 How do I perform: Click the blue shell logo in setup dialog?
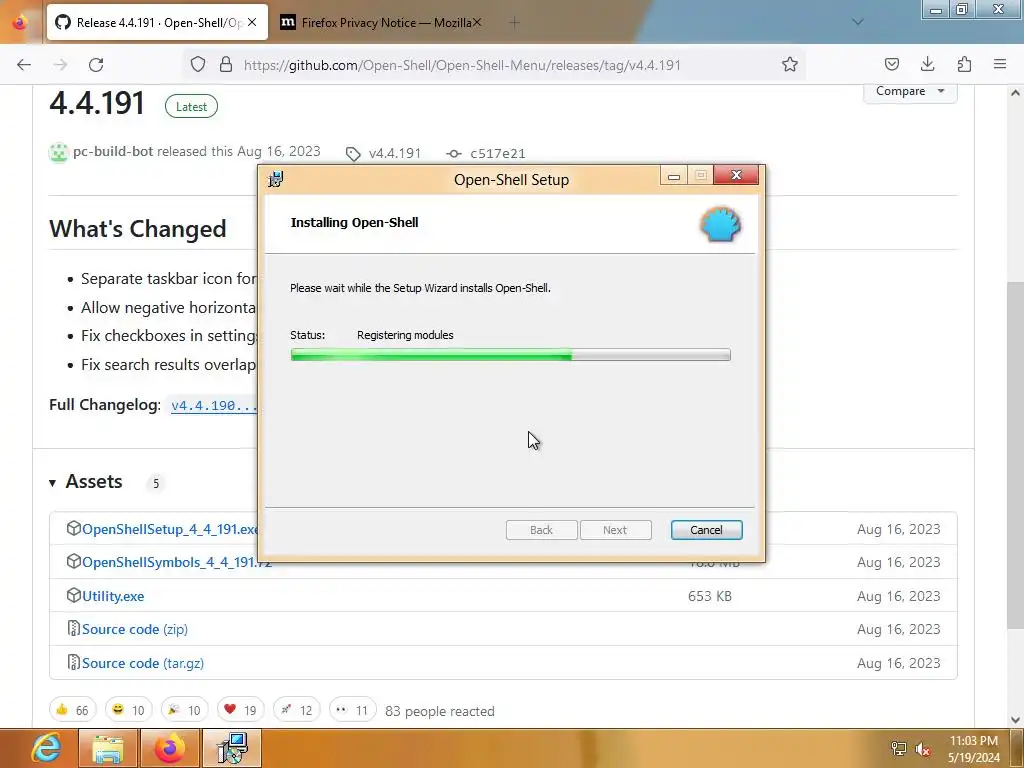pos(721,225)
